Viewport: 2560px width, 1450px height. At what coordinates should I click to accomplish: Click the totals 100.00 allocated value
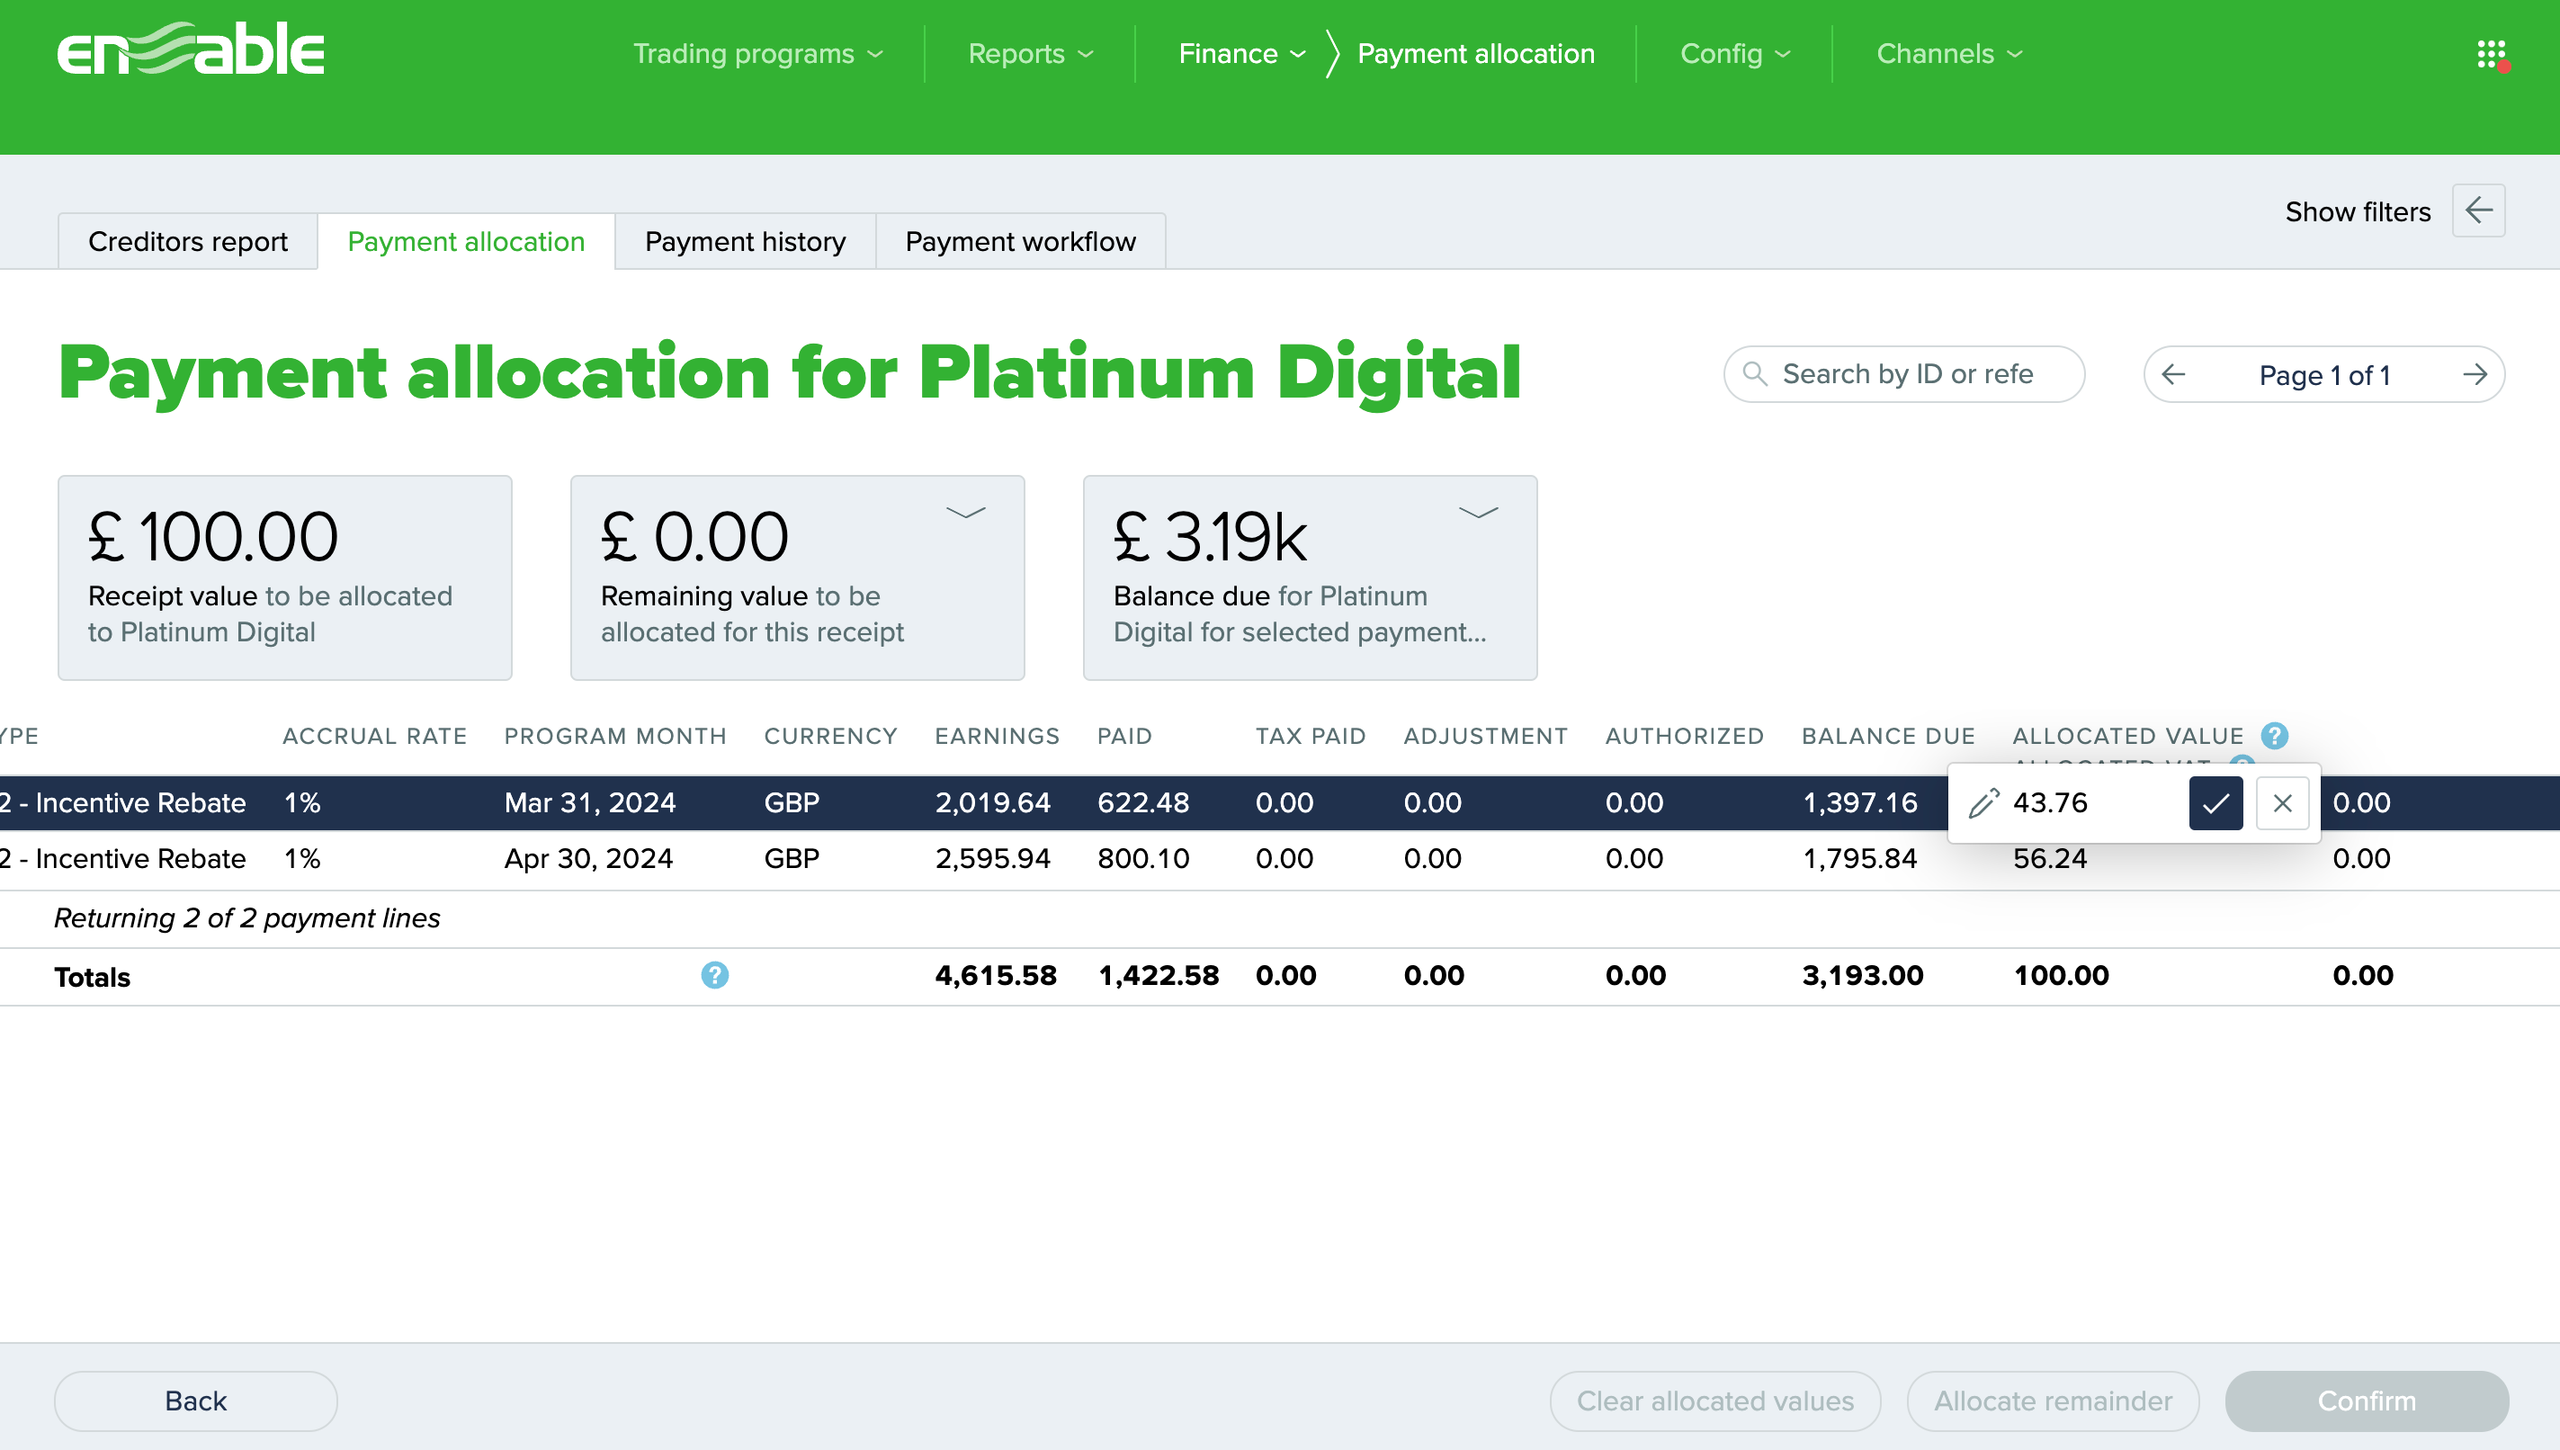click(x=2061, y=976)
